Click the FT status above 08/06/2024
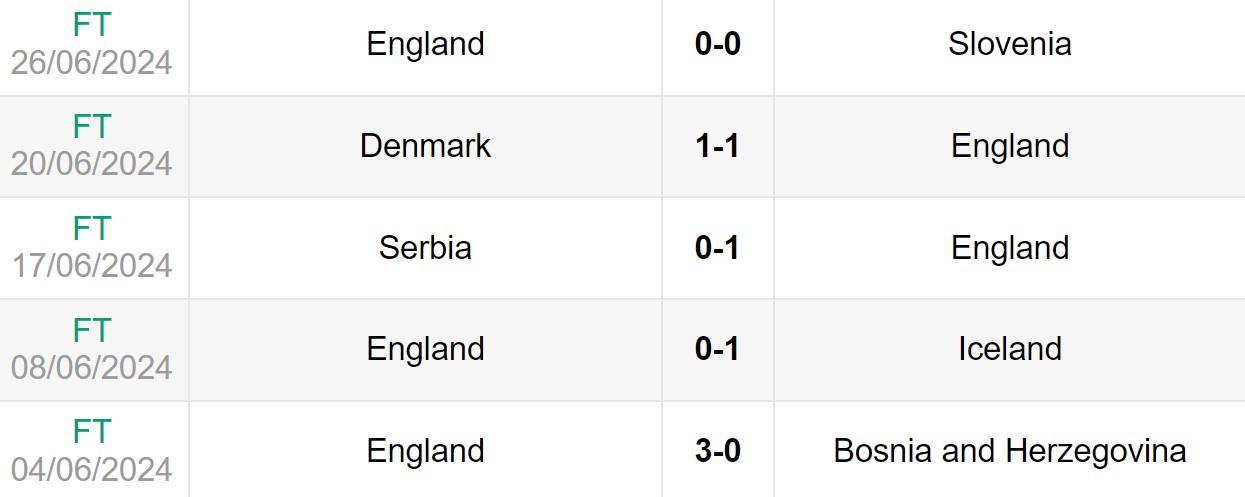This screenshot has width=1245, height=497. (x=92, y=330)
